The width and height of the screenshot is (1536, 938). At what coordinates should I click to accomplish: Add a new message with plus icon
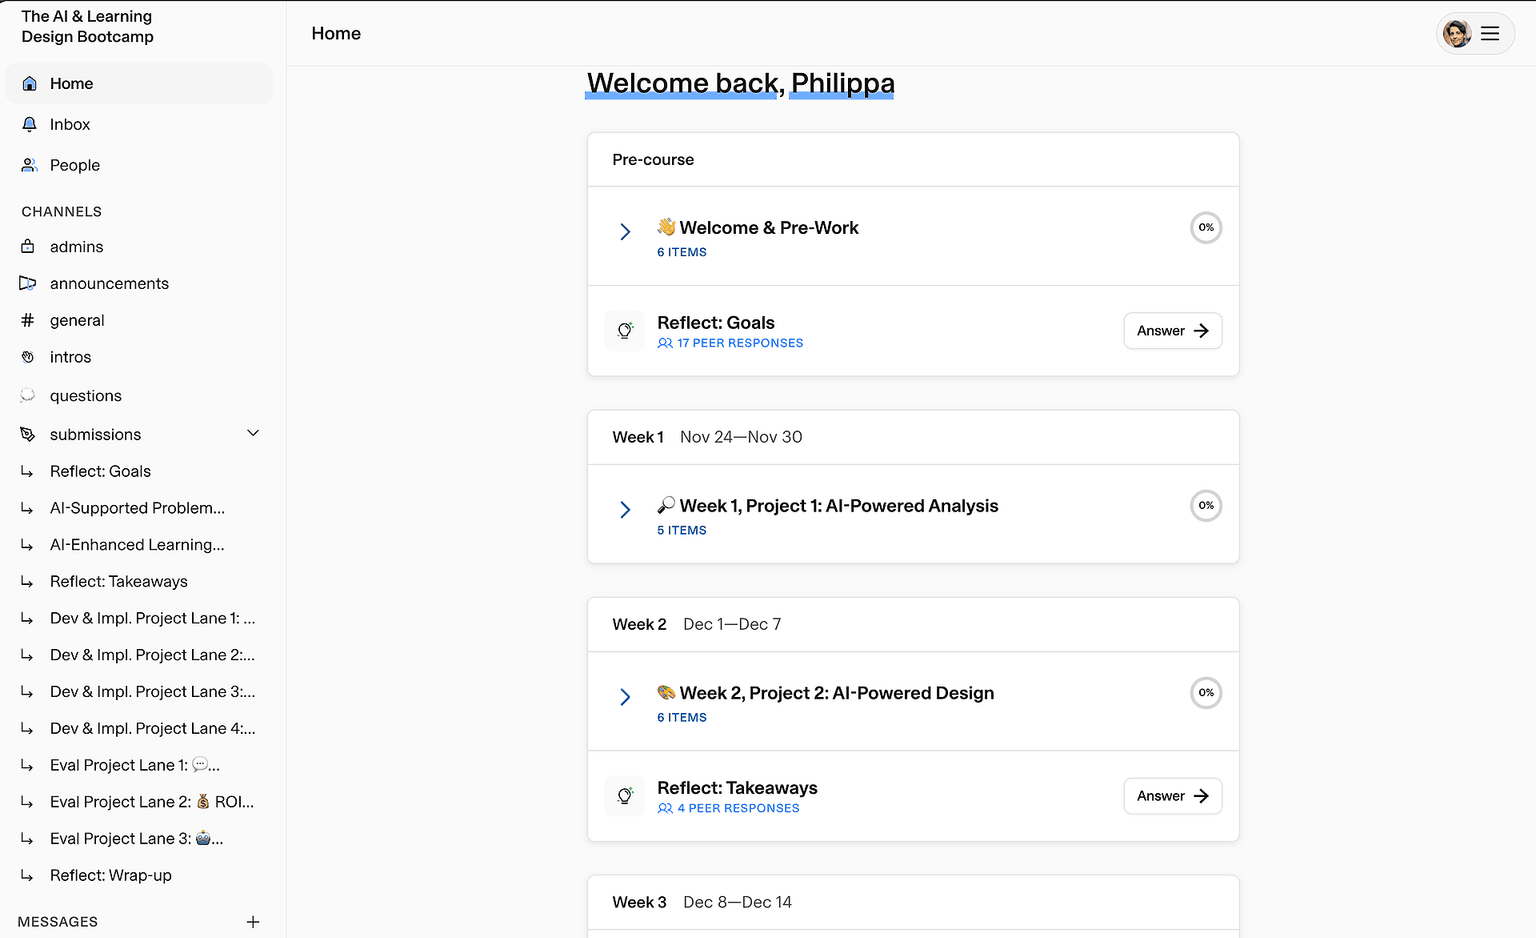click(253, 922)
